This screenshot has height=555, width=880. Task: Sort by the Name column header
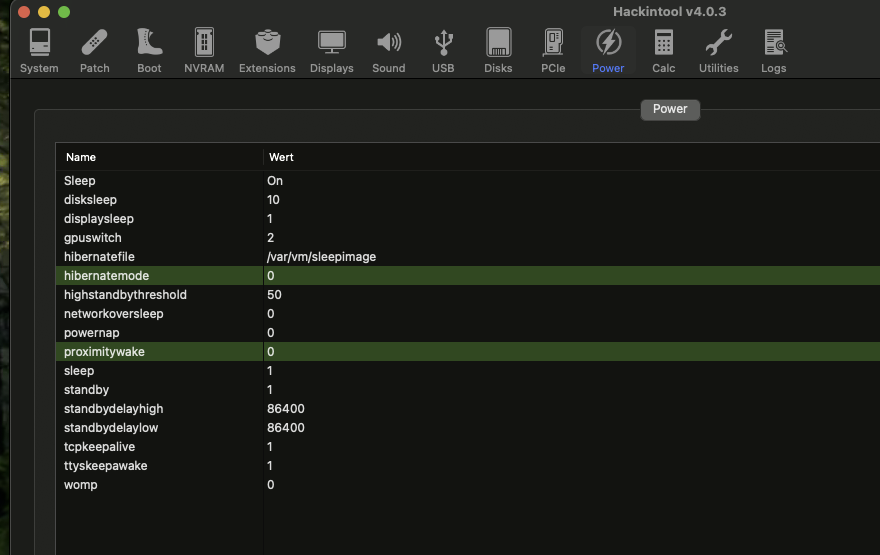tap(159, 157)
